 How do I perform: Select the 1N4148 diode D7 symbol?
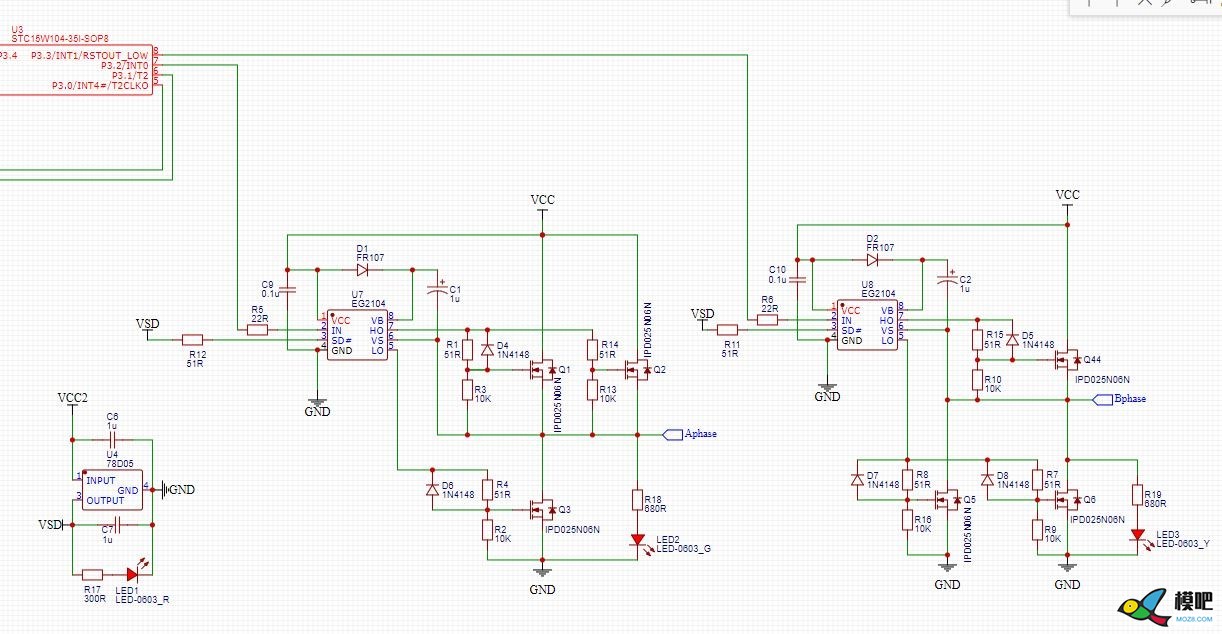pyautogui.click(x=857, y=479)
